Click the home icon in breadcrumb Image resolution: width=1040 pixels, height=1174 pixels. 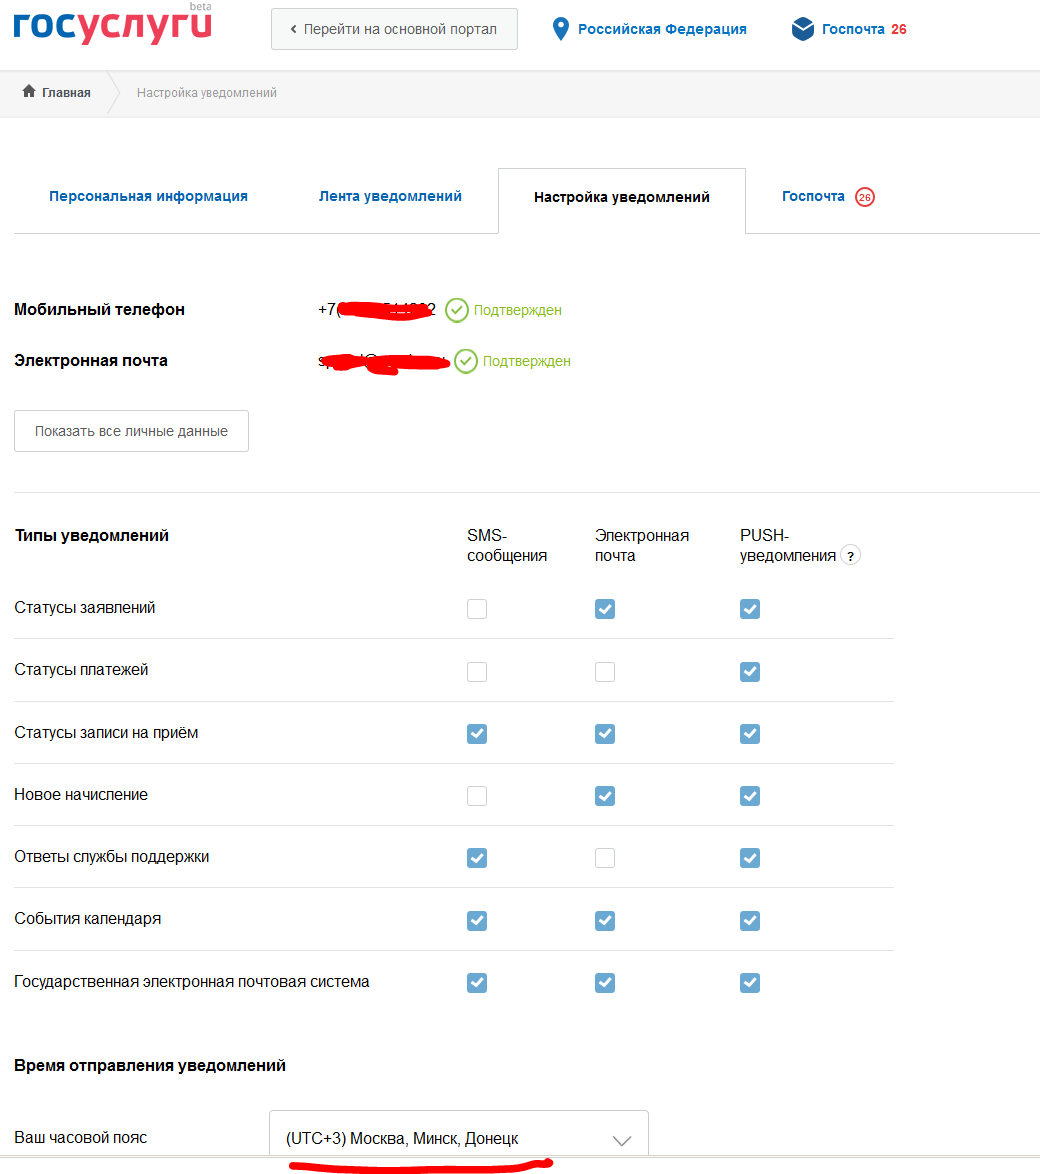pyautogui.click(x=29, y=92)
